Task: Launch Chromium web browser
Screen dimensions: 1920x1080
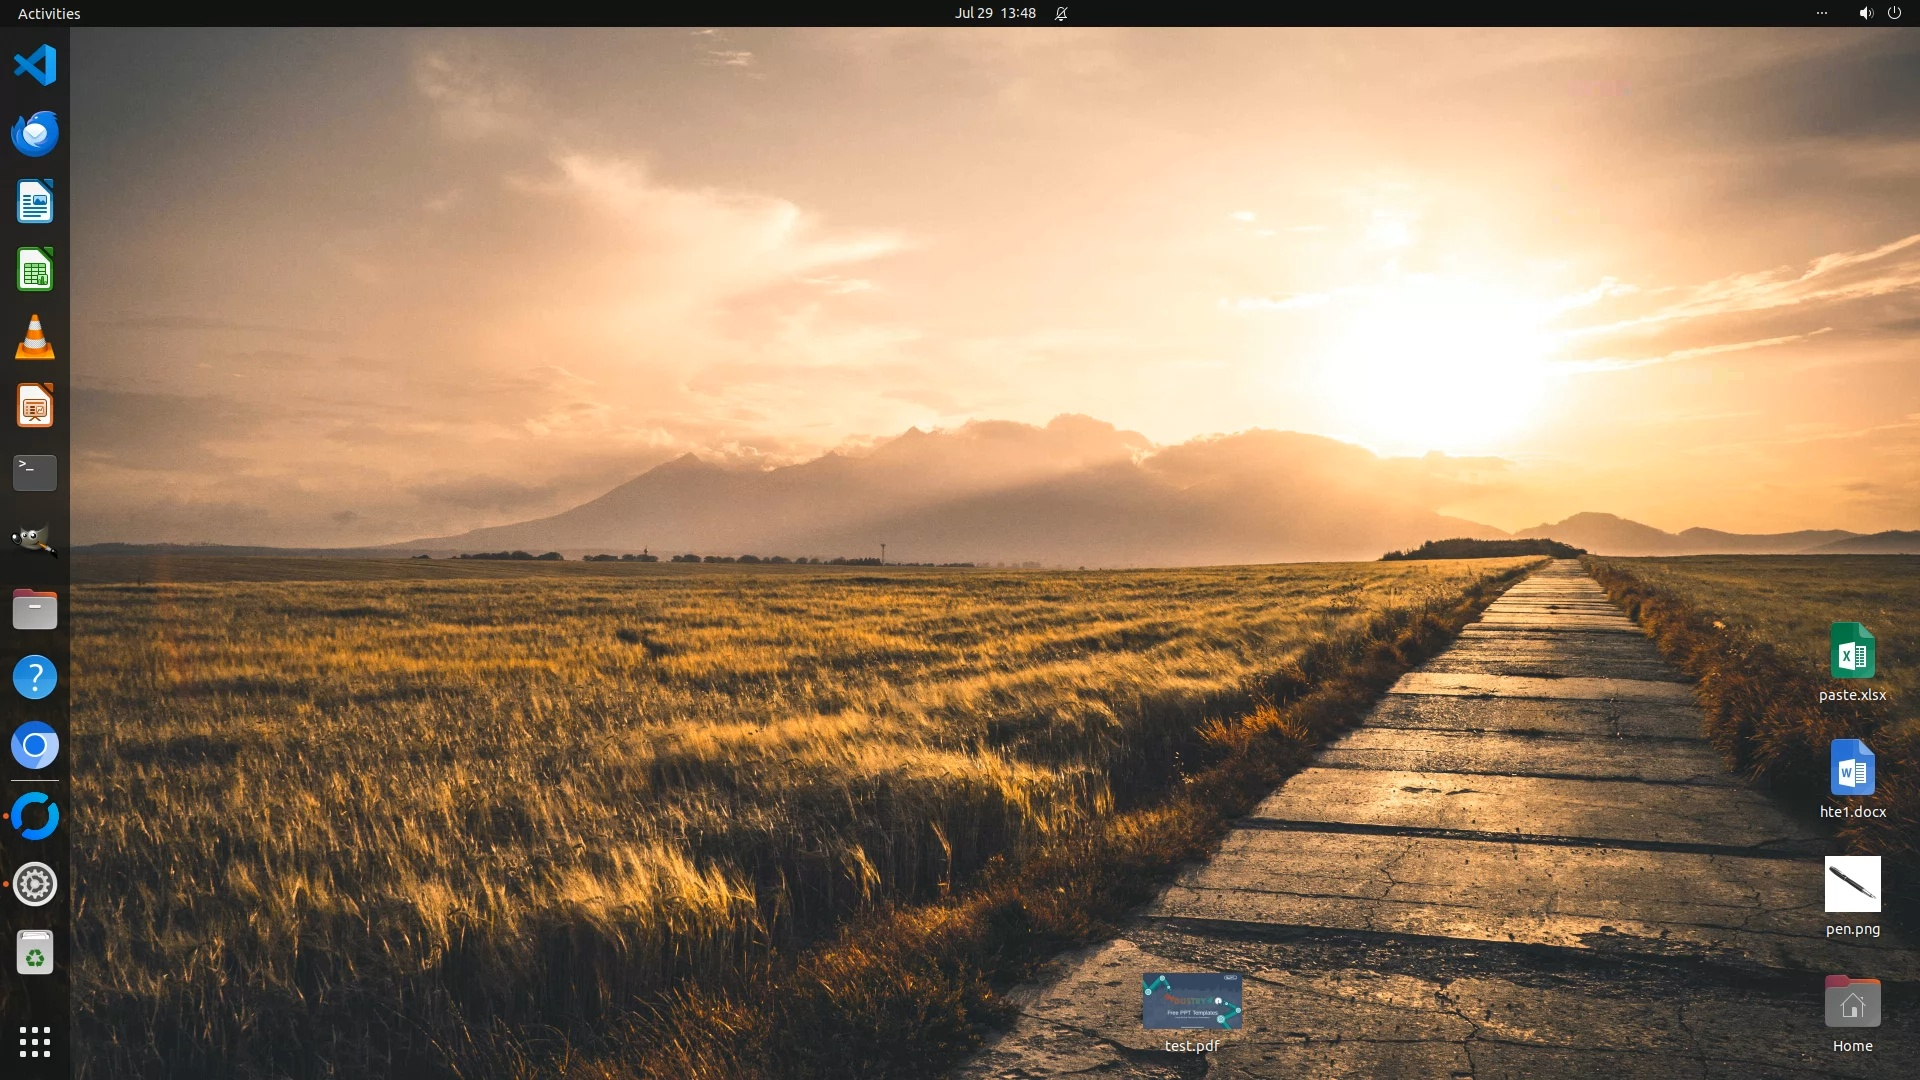Action: click(35, 745)
